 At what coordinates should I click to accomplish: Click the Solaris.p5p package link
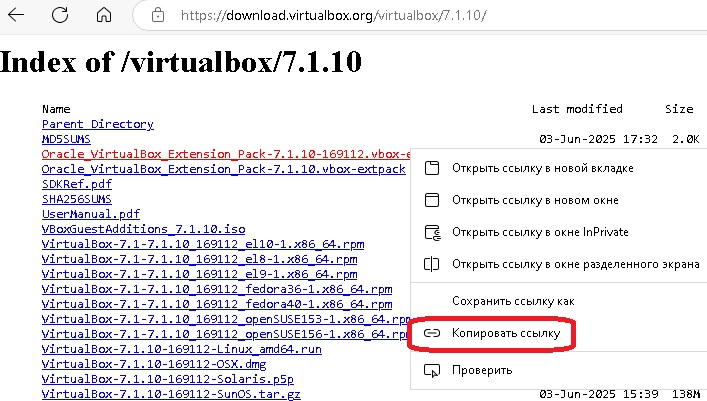167,378
